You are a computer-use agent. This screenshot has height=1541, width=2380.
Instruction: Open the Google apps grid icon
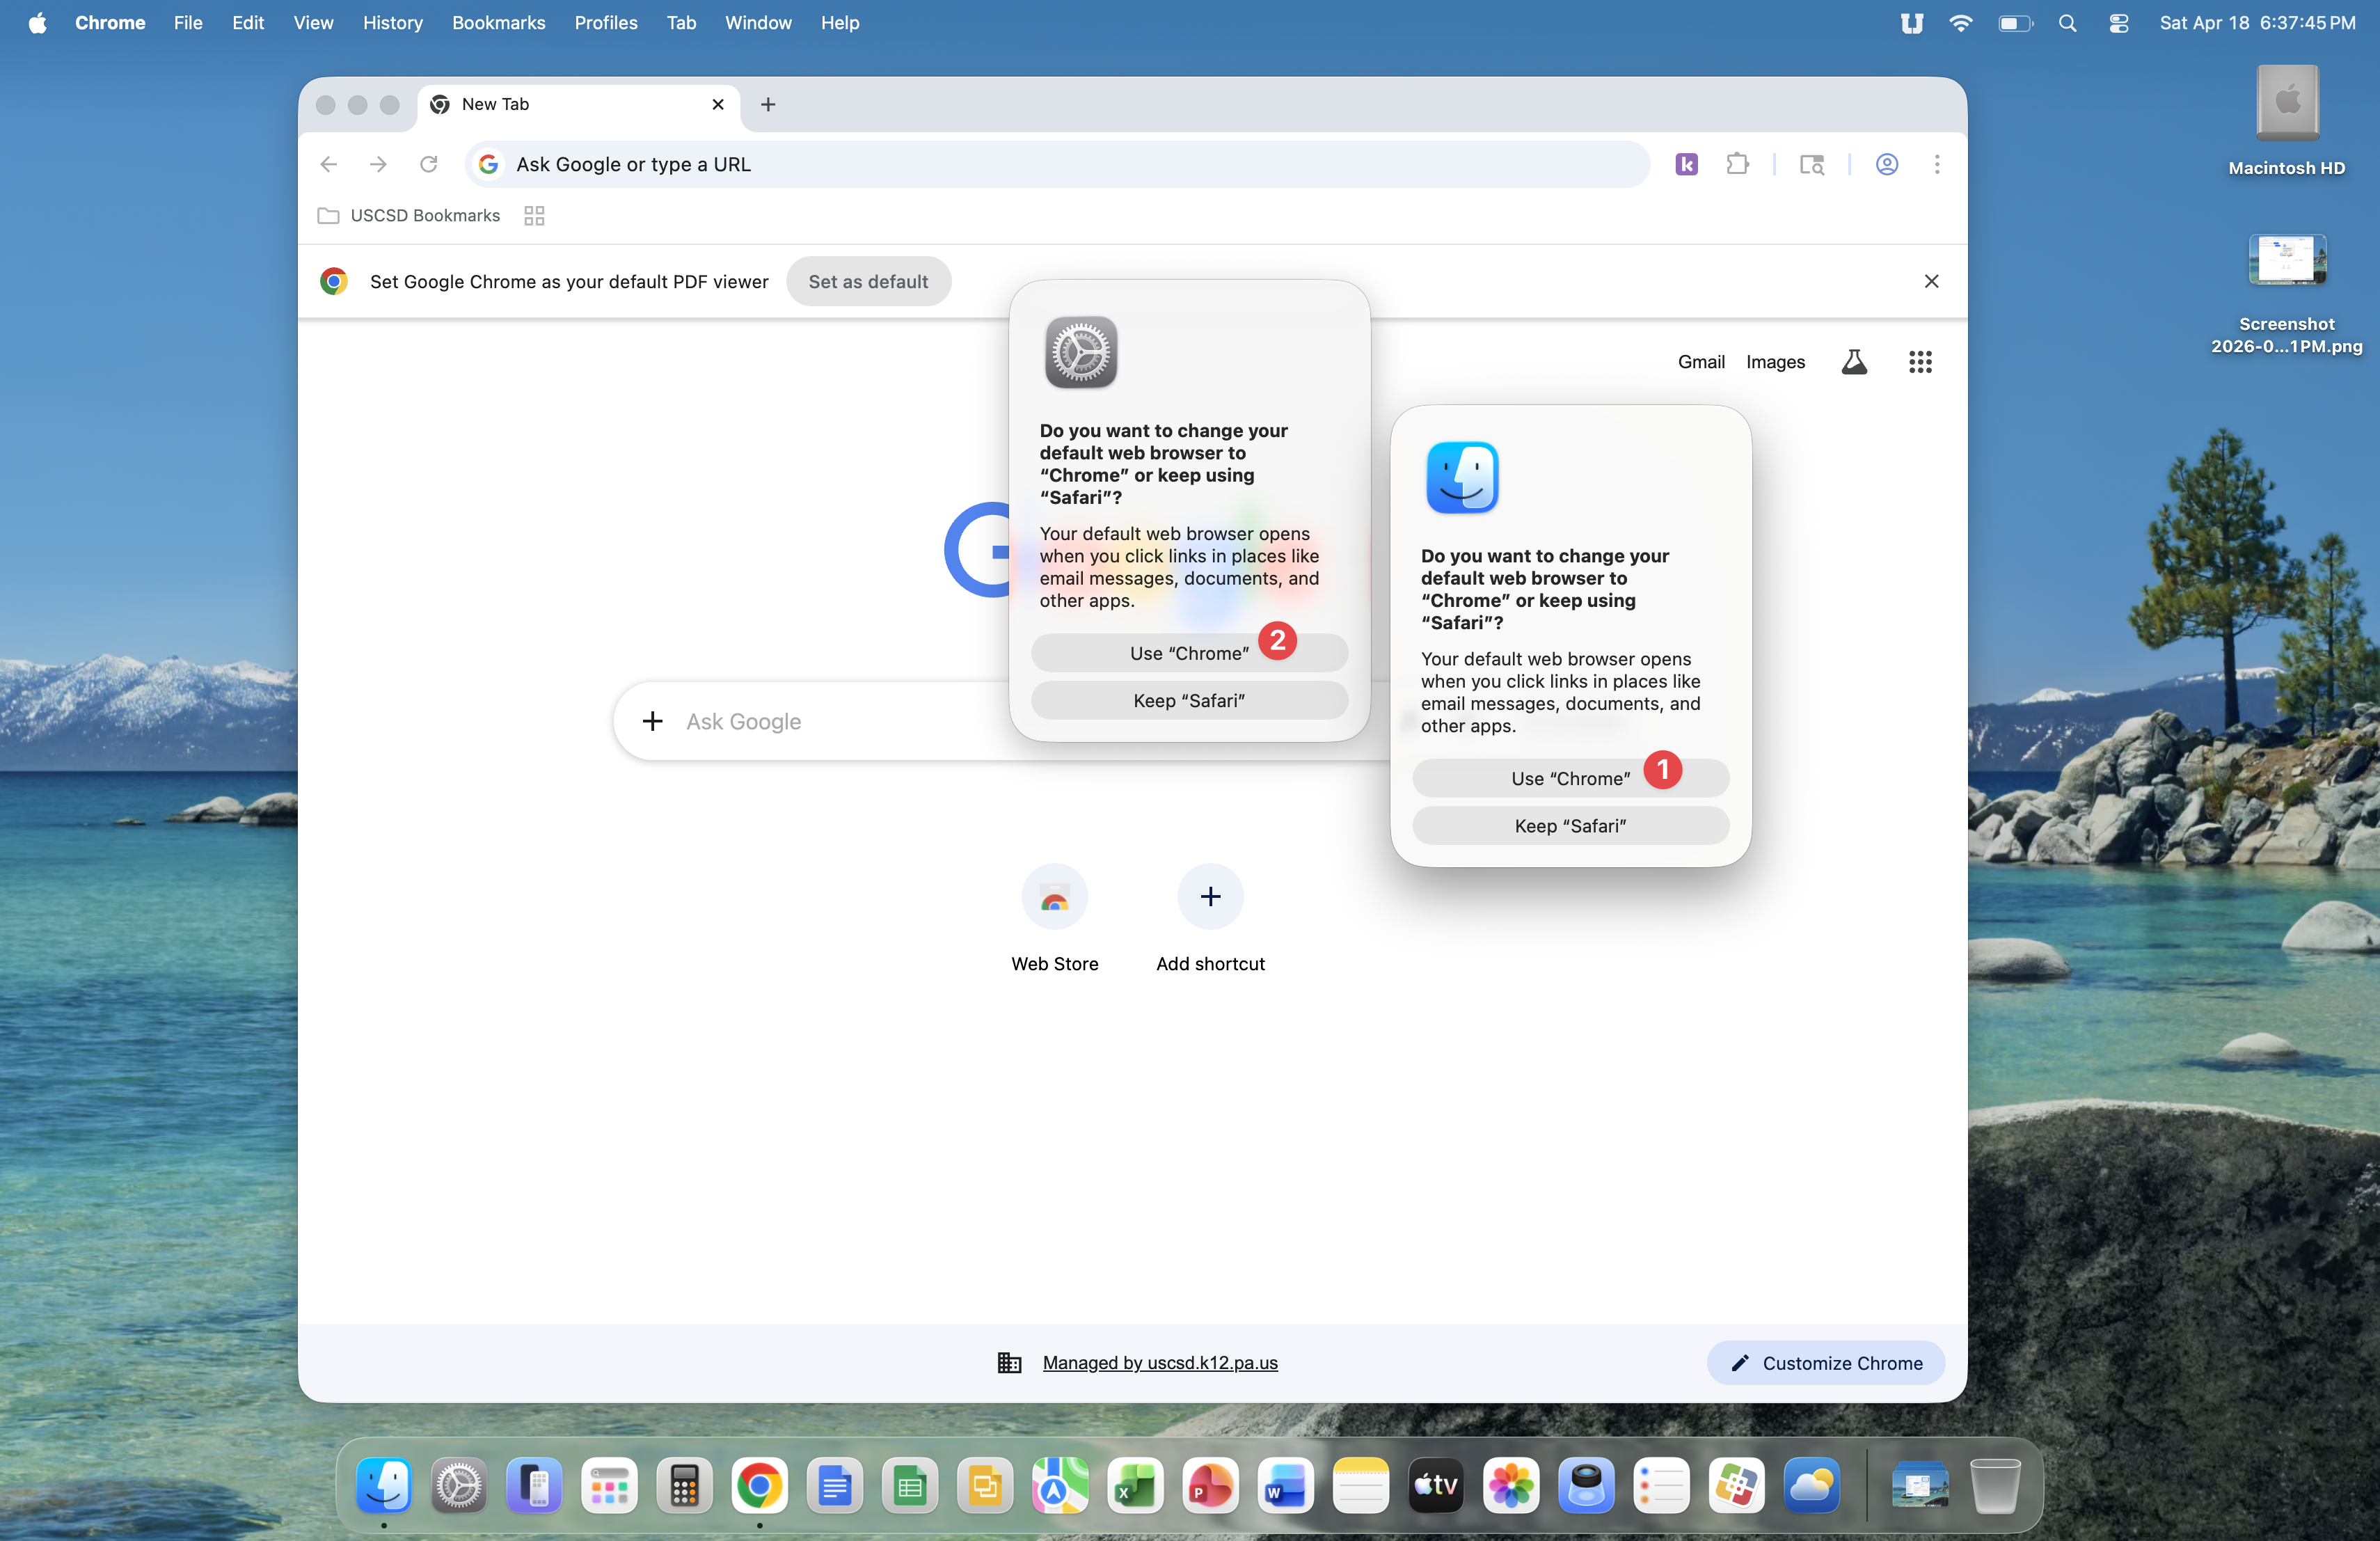[x=1919, y=362]
